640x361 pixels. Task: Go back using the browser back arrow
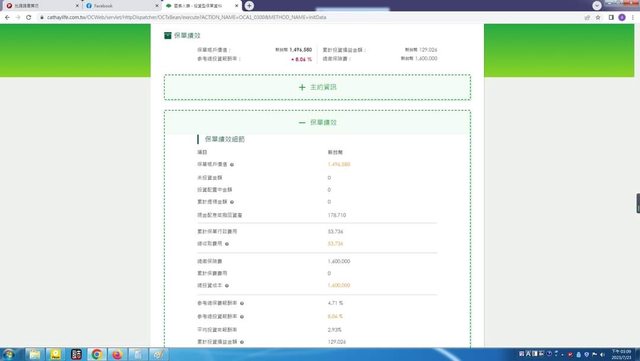[x=7, y=17]
